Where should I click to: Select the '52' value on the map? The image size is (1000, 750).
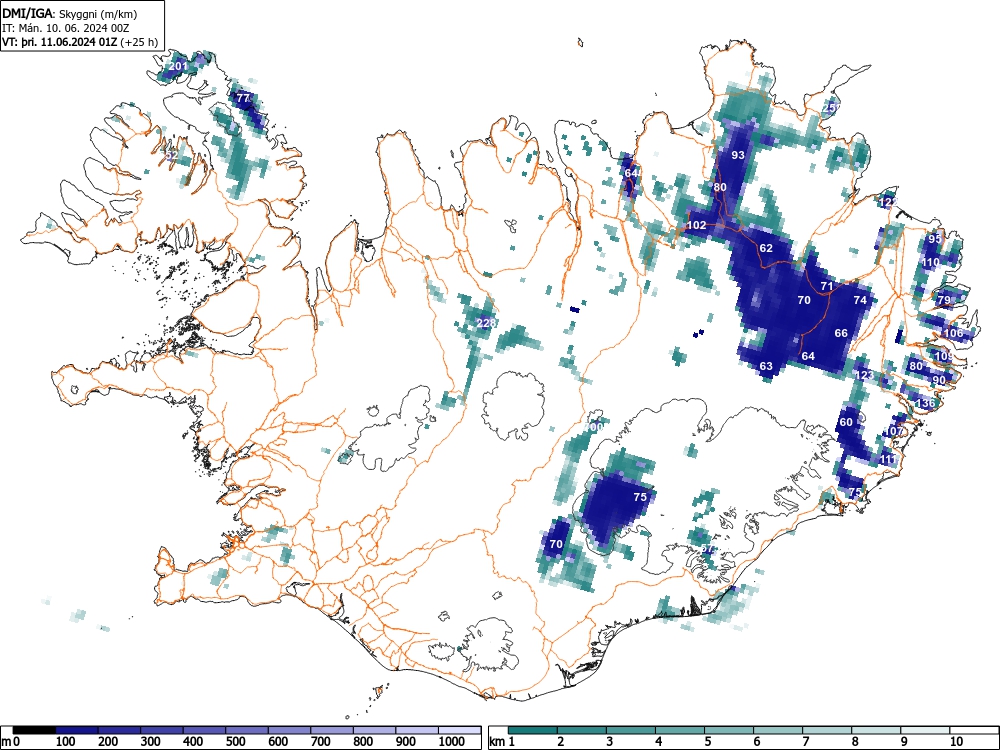172,155
